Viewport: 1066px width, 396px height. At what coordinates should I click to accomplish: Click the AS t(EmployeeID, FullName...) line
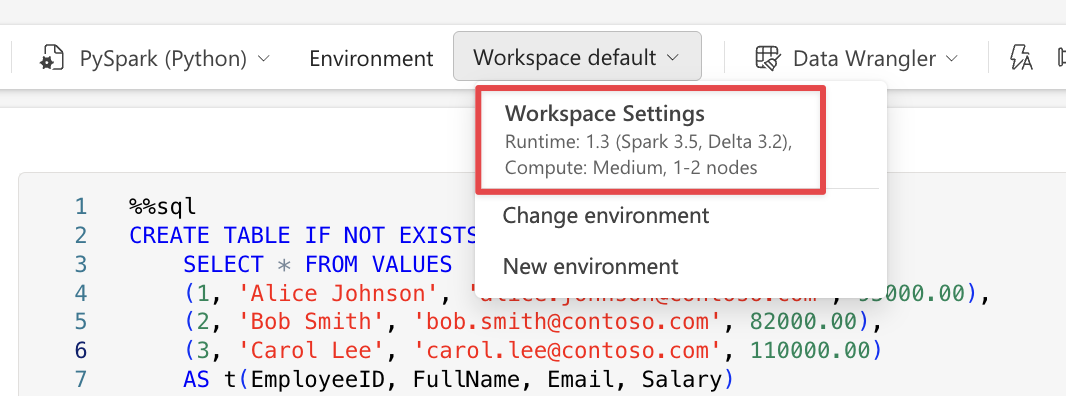(x=458, y=380)
